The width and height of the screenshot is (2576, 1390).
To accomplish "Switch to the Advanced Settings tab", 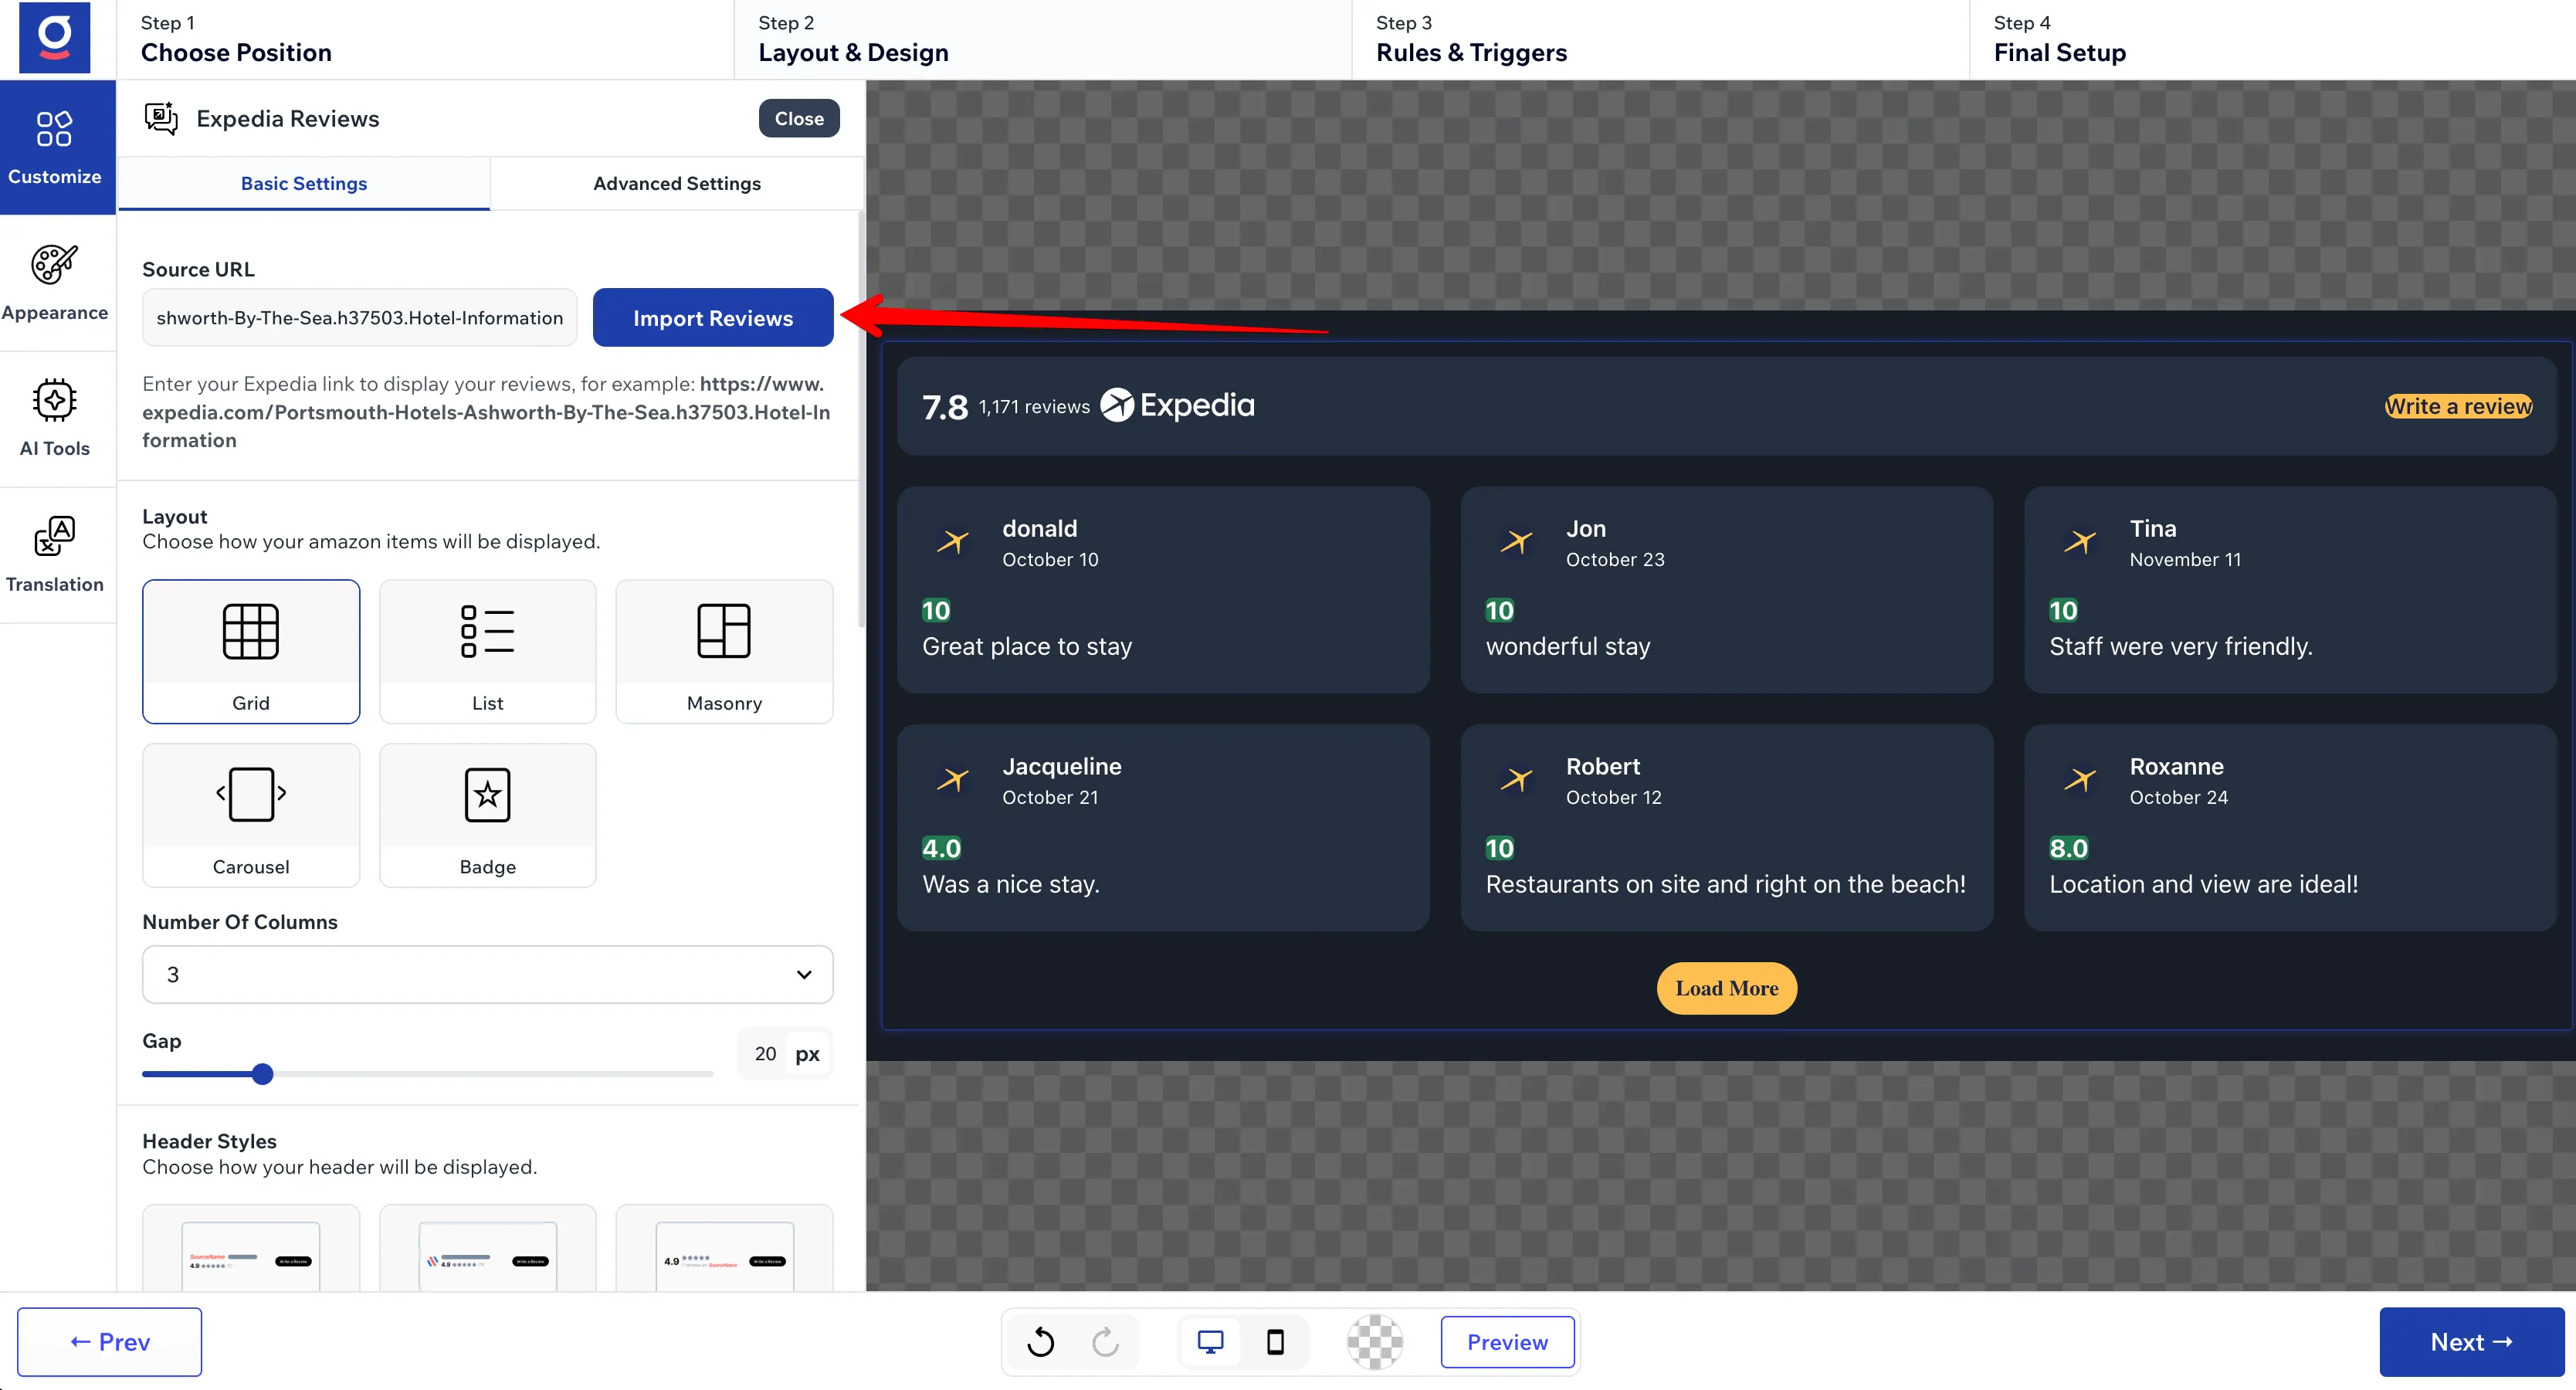I will coord(677,183).
